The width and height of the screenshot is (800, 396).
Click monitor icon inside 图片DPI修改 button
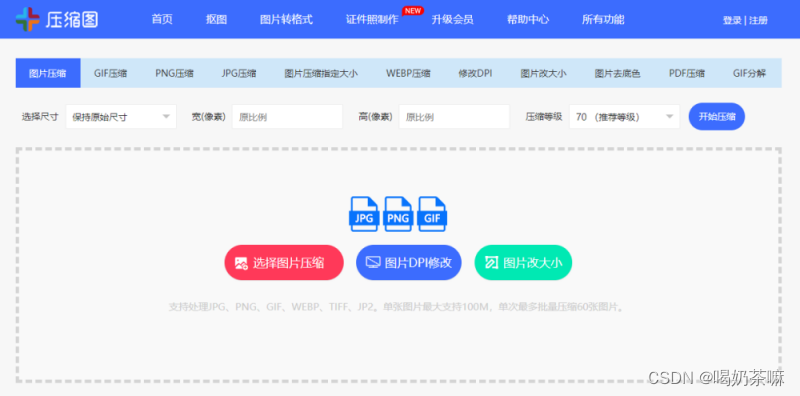click(373, 263)
